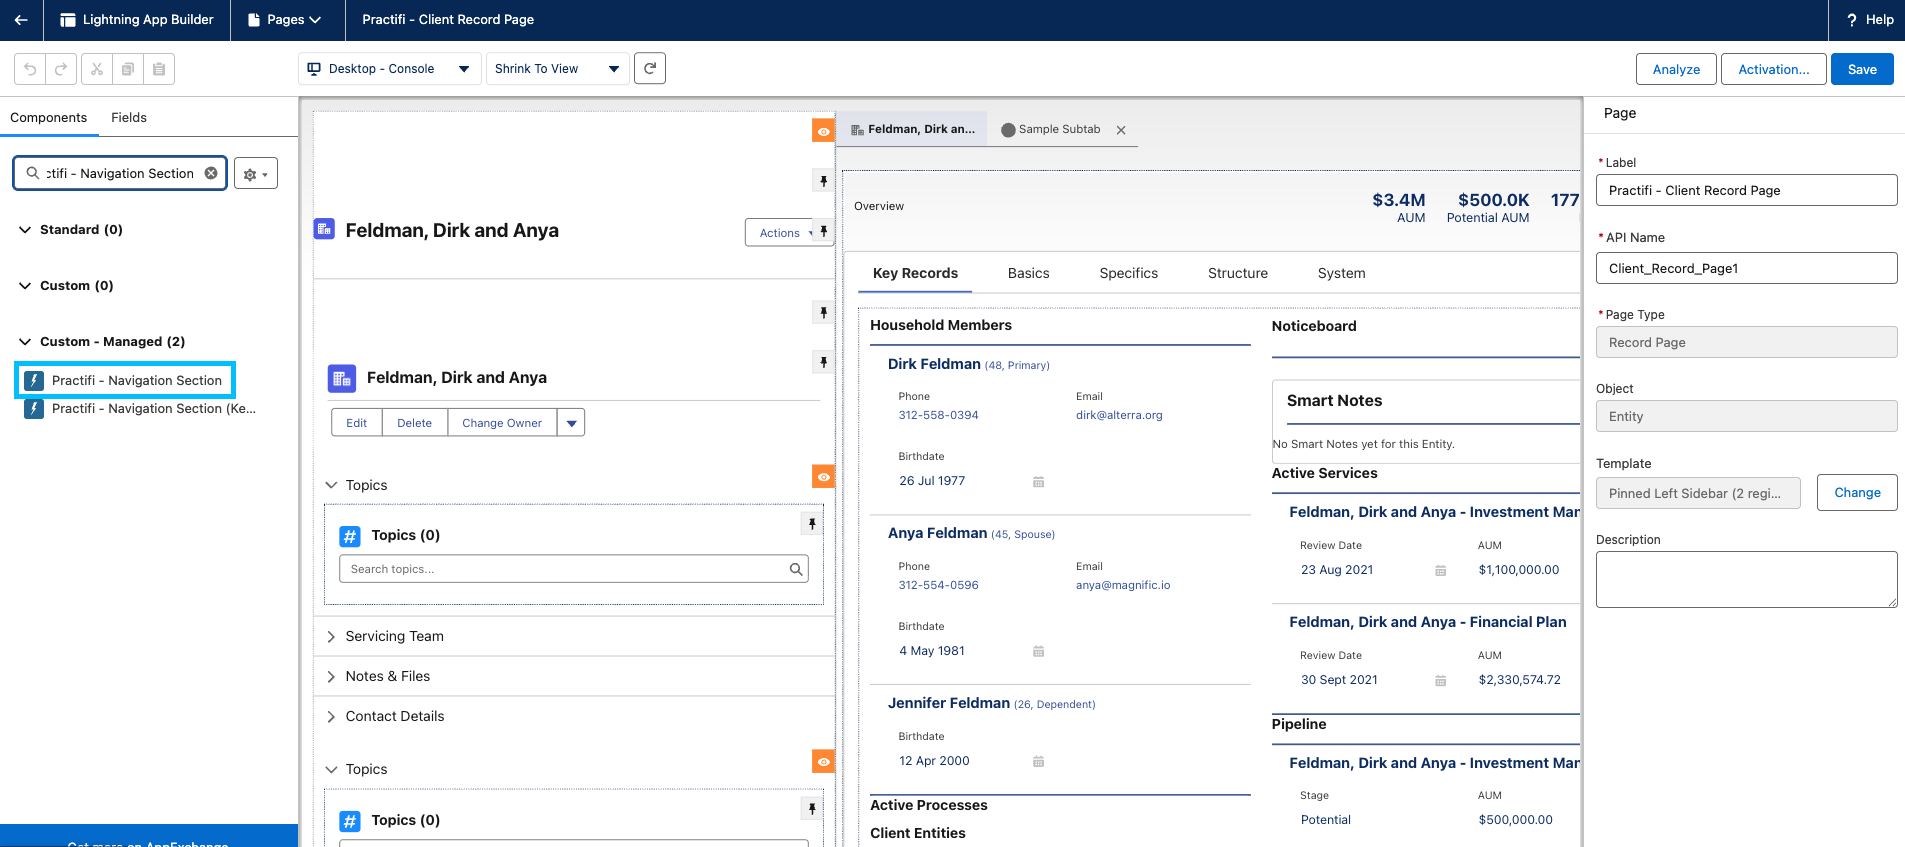1905x847 pixels.
Task: Close the Sample Subtab
Action: 1121,130
